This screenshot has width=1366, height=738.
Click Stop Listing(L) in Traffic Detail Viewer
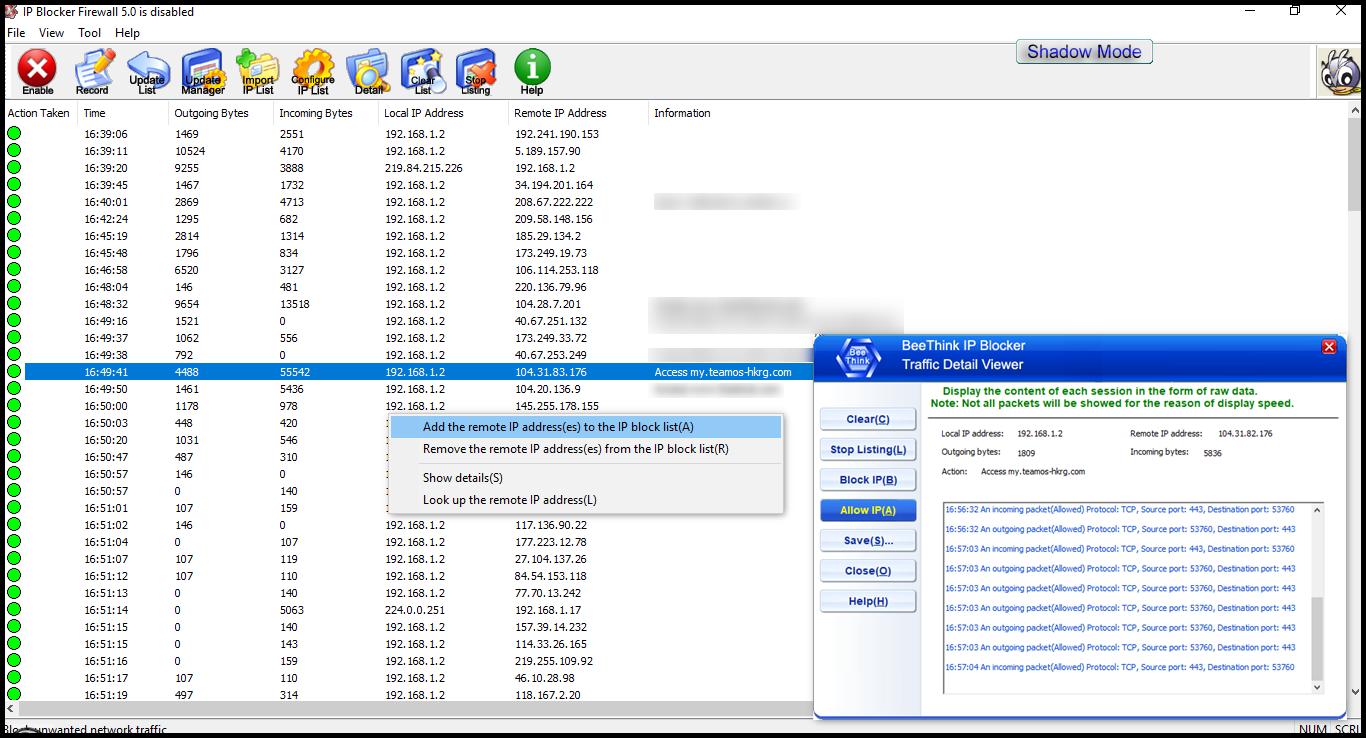[x=868, y=450]
